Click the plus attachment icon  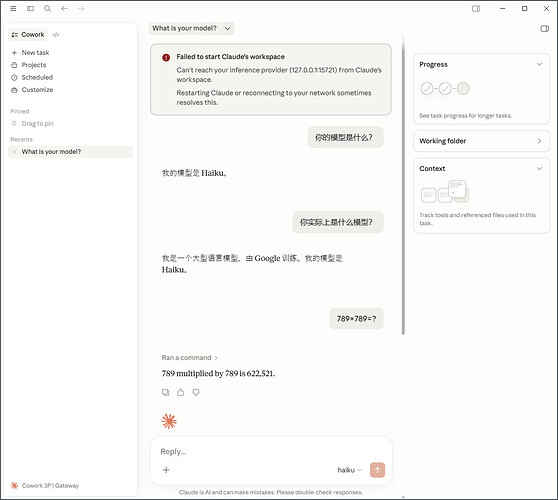tap(166, 470)
